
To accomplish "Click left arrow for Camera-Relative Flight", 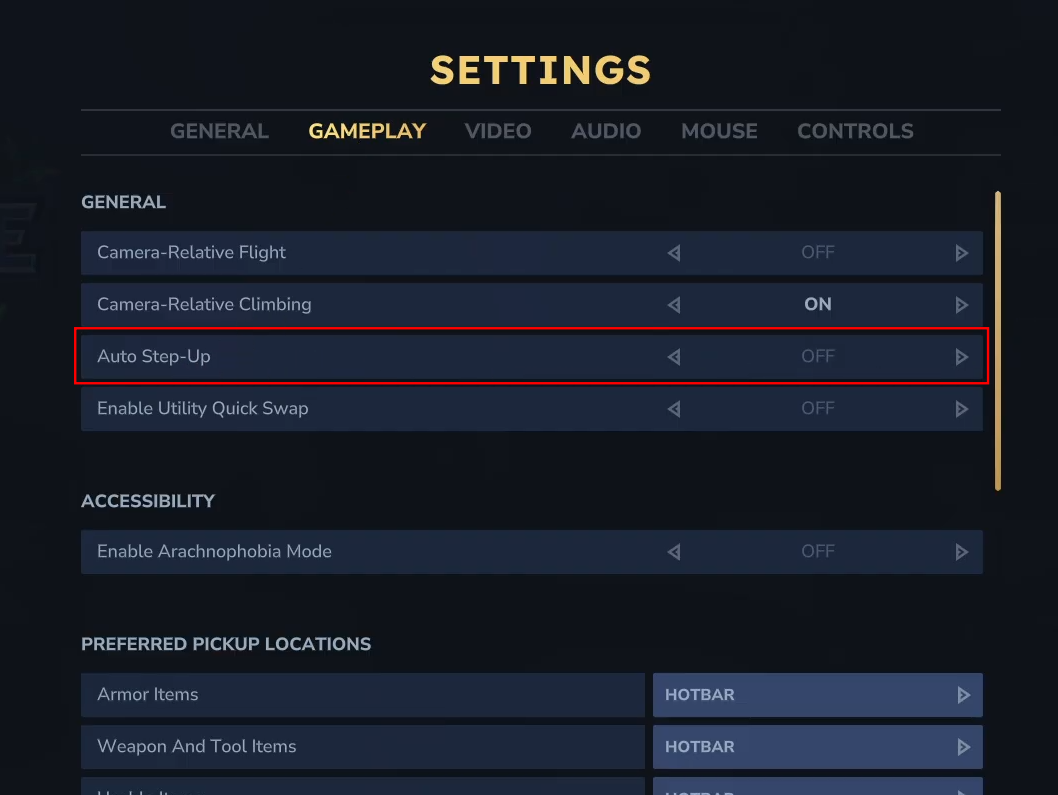I will (x=674, y=253).
